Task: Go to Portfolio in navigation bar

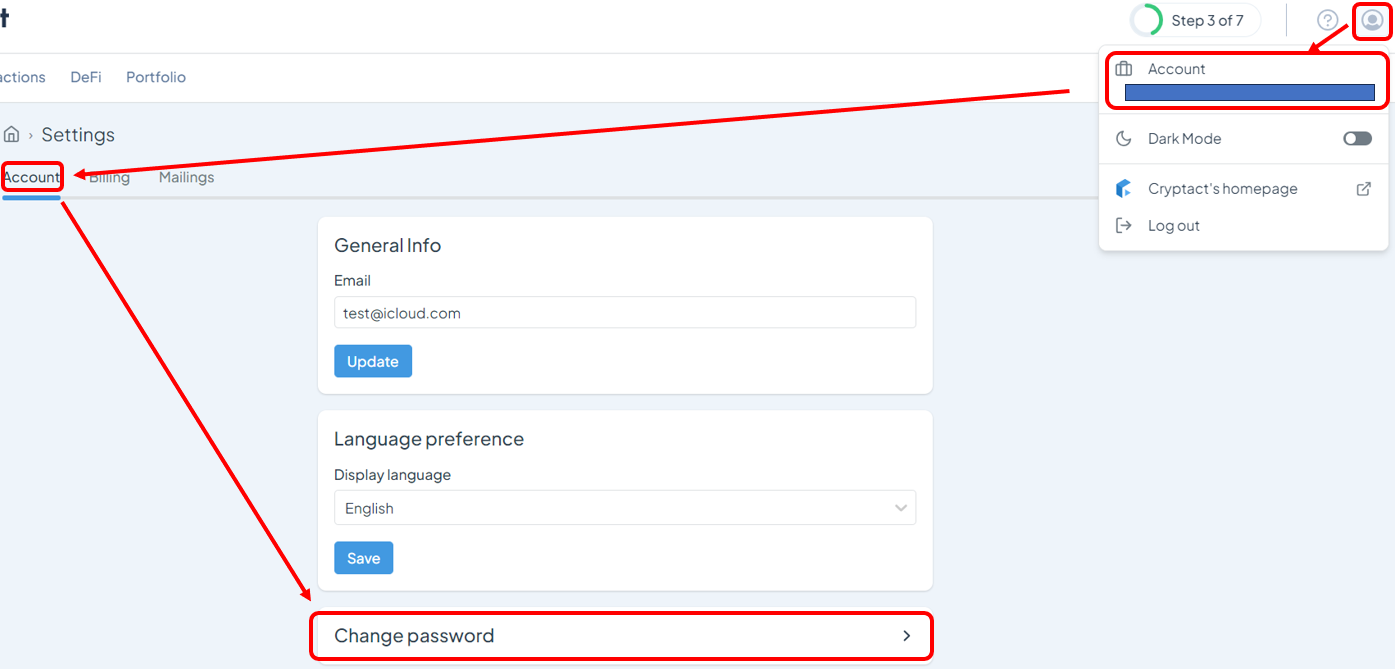Action: (x=156, y=77)
